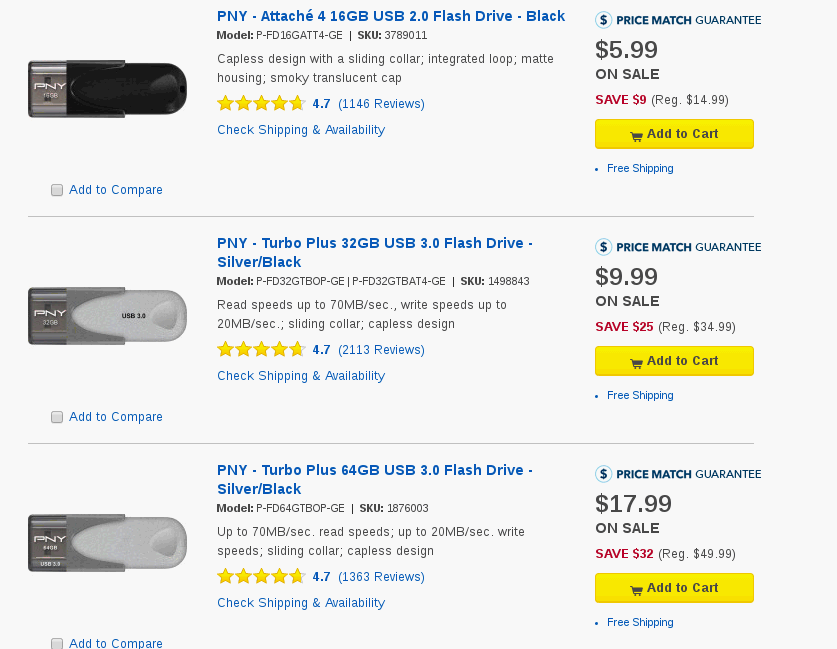Tick Add to Compare for Turbo Plus 32GB
Image resolution: width=837 pixels, height=649 pixels.
(x=57, y=417)
